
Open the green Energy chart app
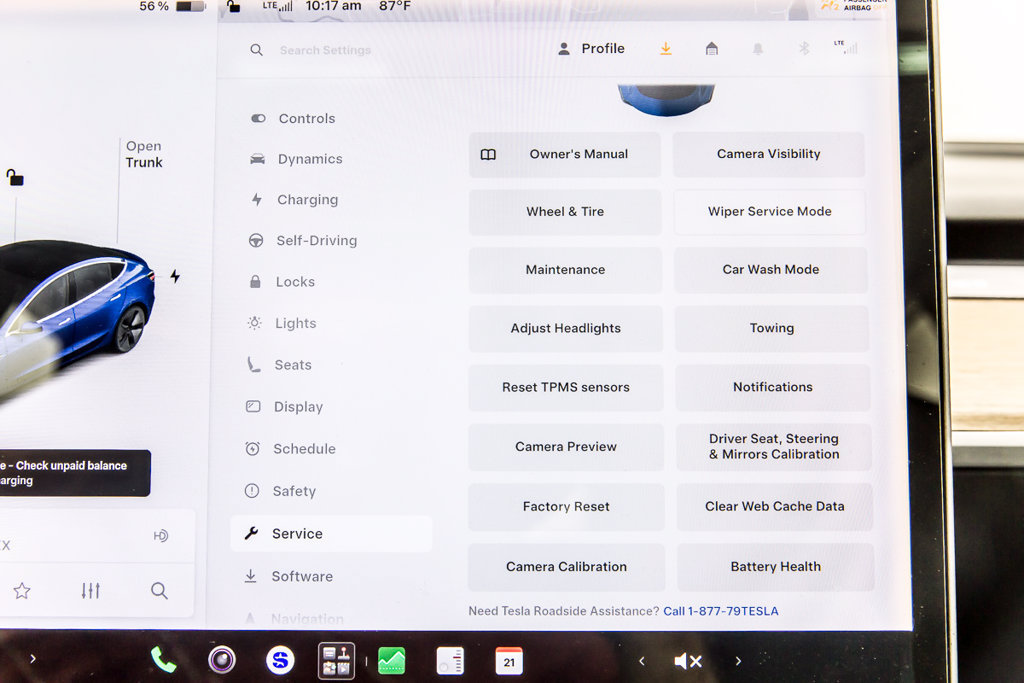pyautogui.click(x=392, y=661)
